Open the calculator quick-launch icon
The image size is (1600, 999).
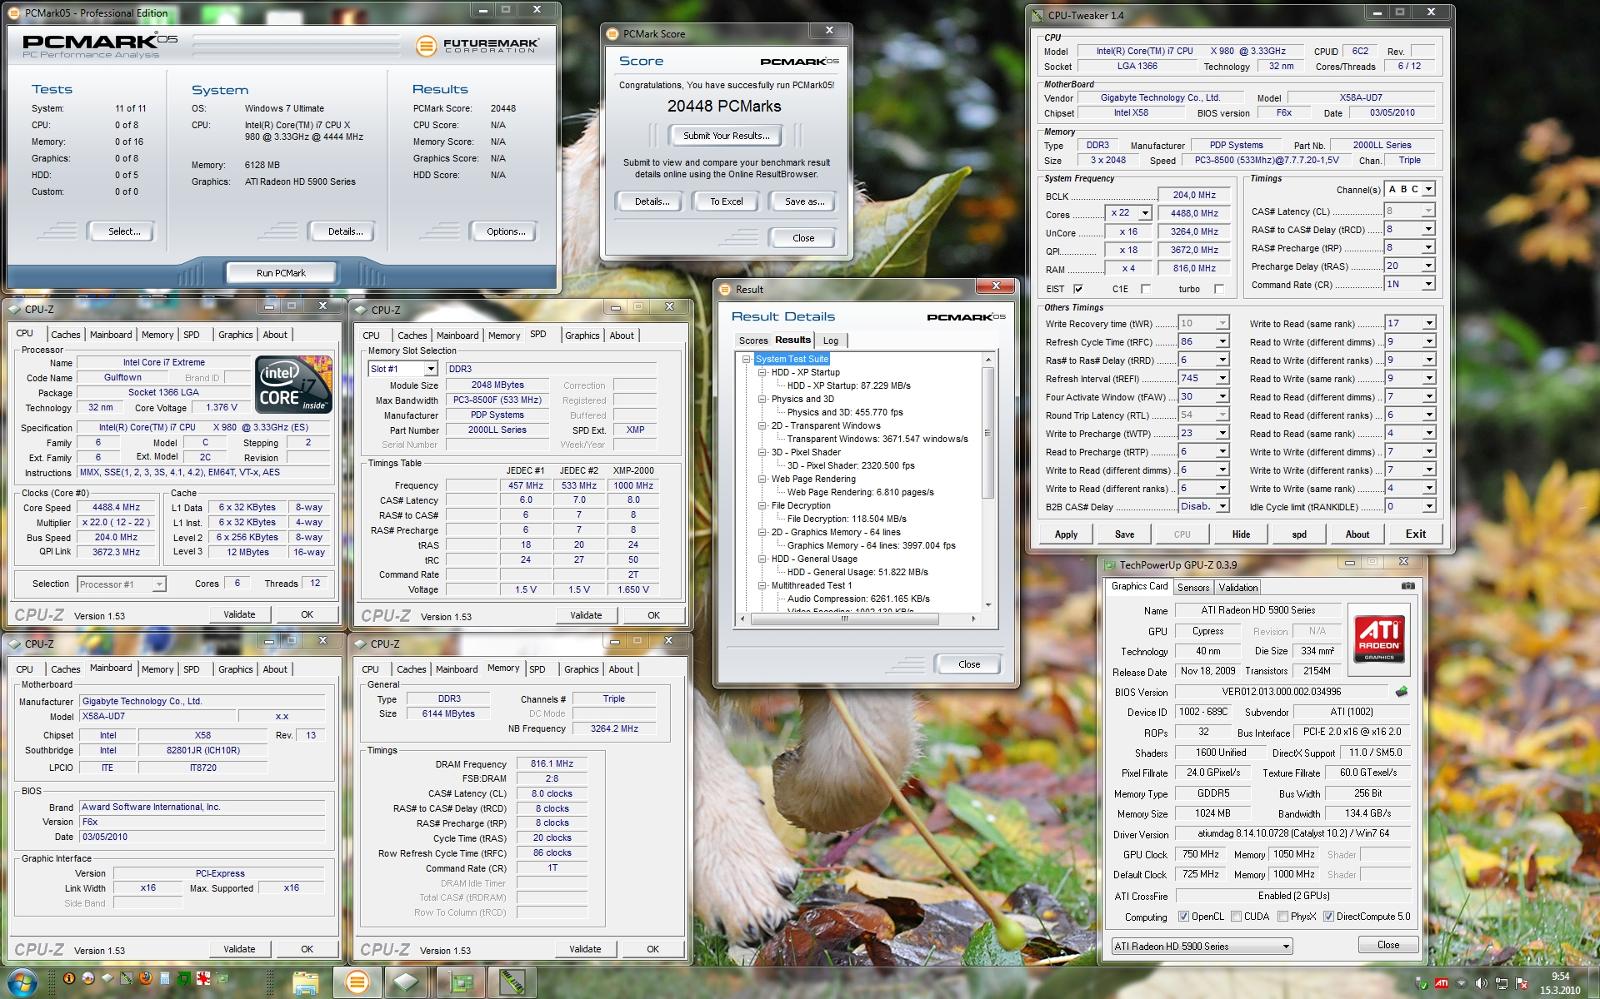point(164,978)
